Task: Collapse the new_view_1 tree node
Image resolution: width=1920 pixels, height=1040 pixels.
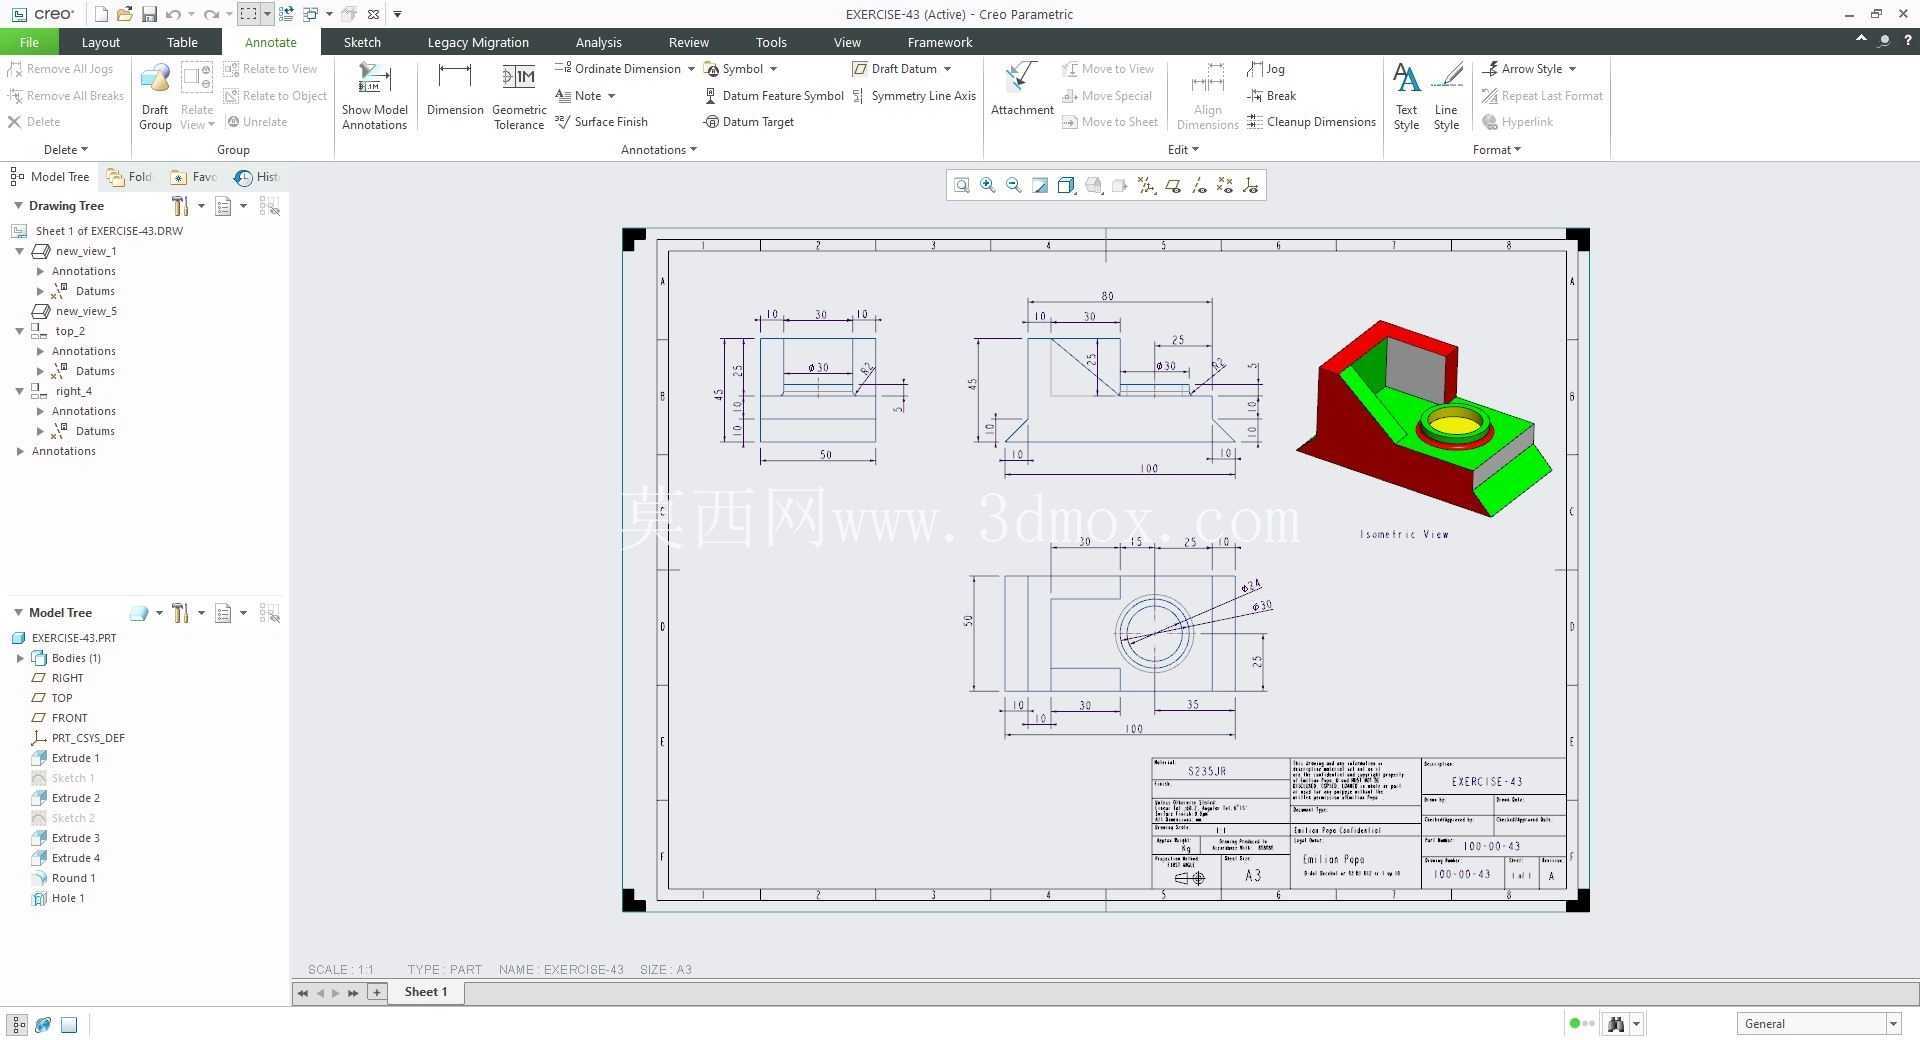Action: pos(19,251)
